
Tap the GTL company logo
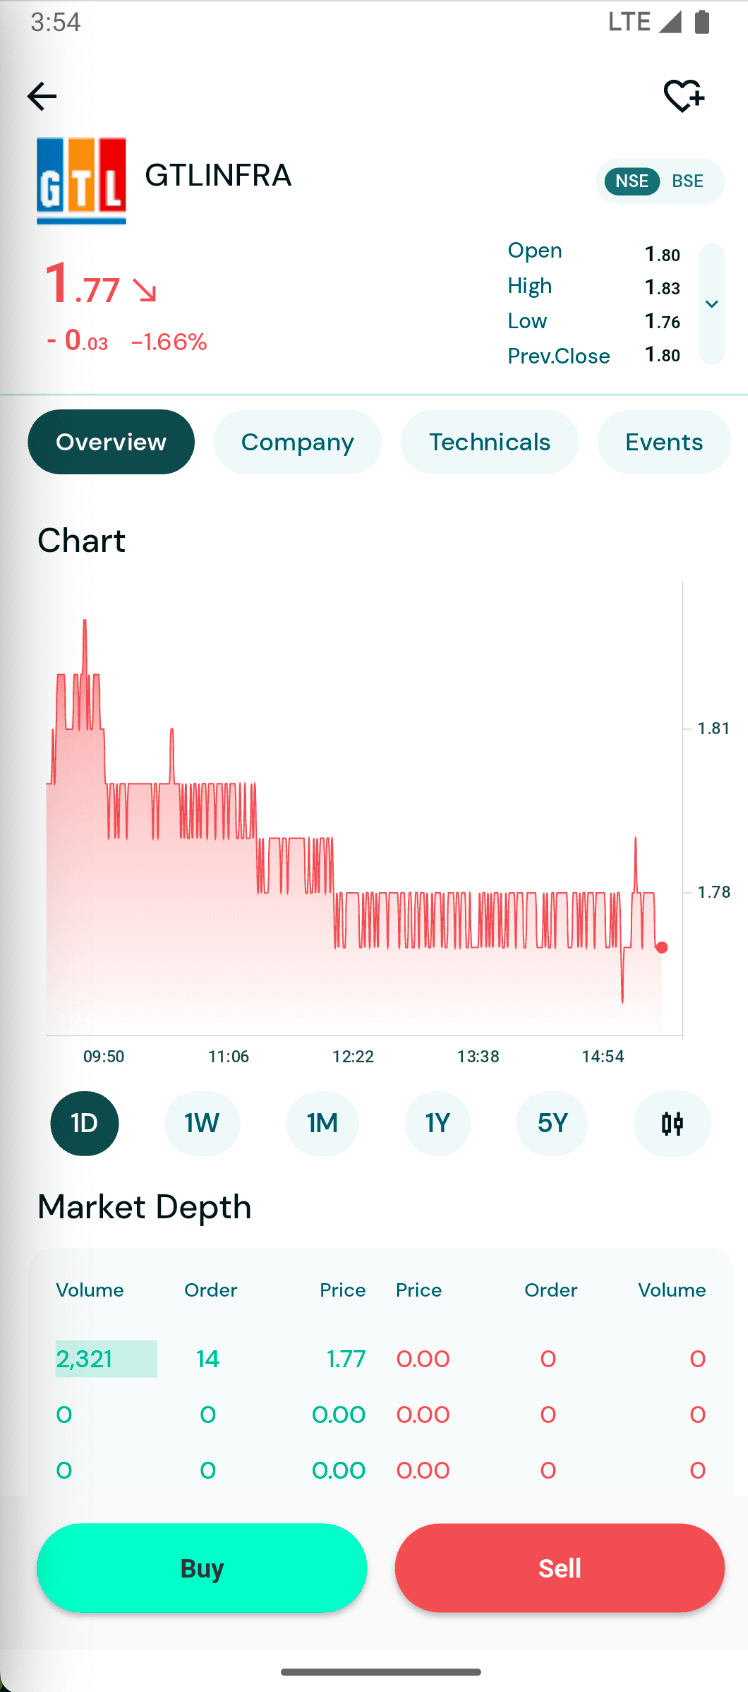coord(81,181)
